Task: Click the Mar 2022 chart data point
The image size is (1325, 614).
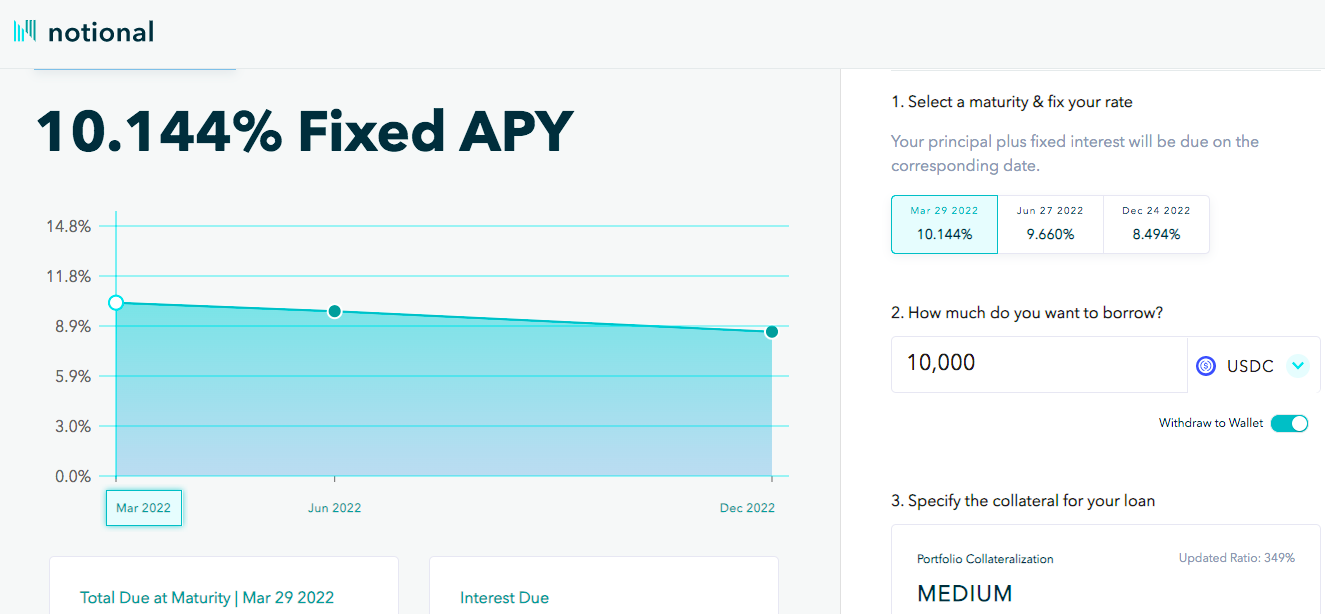Action: (116, 302)
